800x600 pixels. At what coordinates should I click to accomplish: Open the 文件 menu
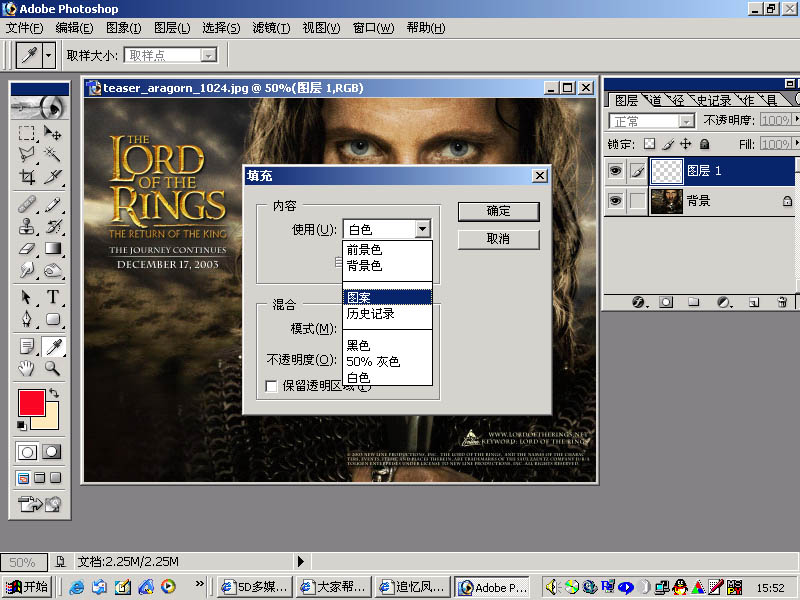point(24,28)
